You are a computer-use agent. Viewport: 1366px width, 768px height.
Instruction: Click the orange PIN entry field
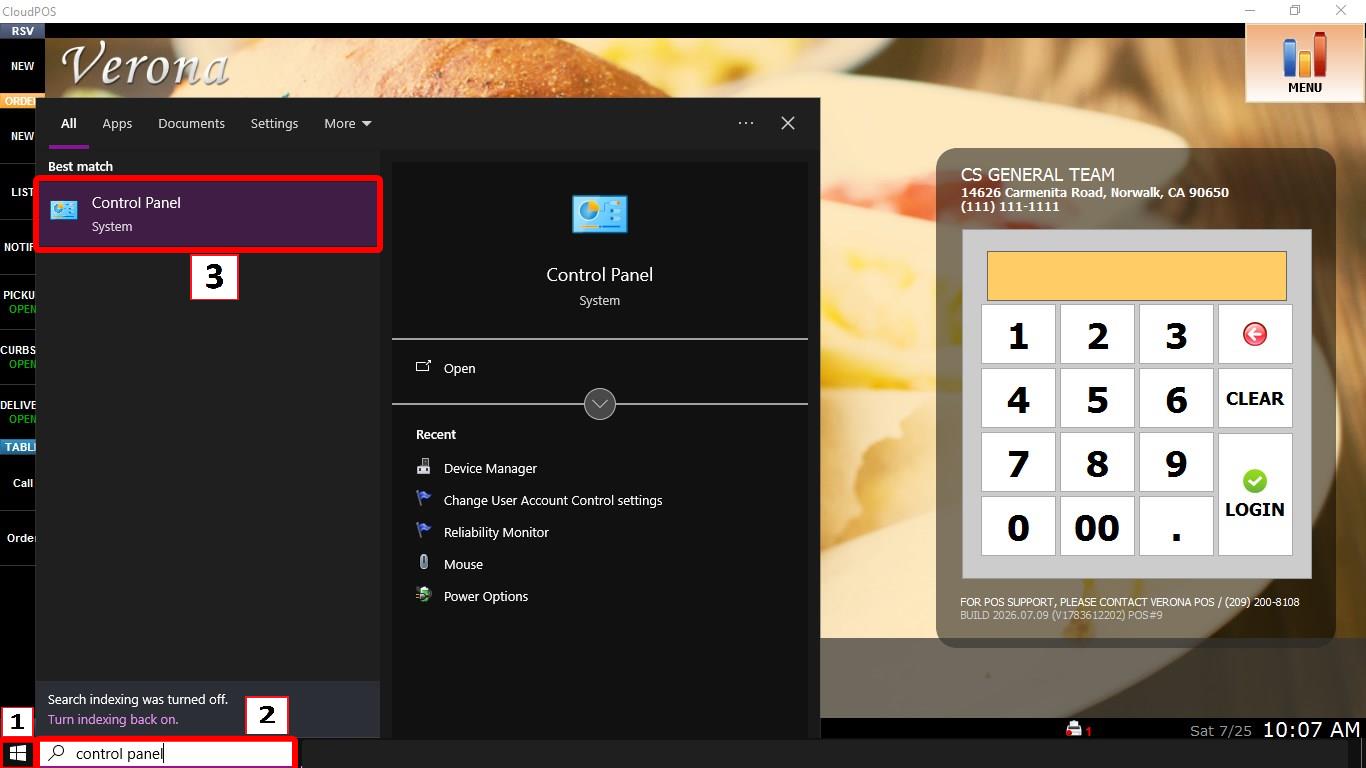(1136, 276)
